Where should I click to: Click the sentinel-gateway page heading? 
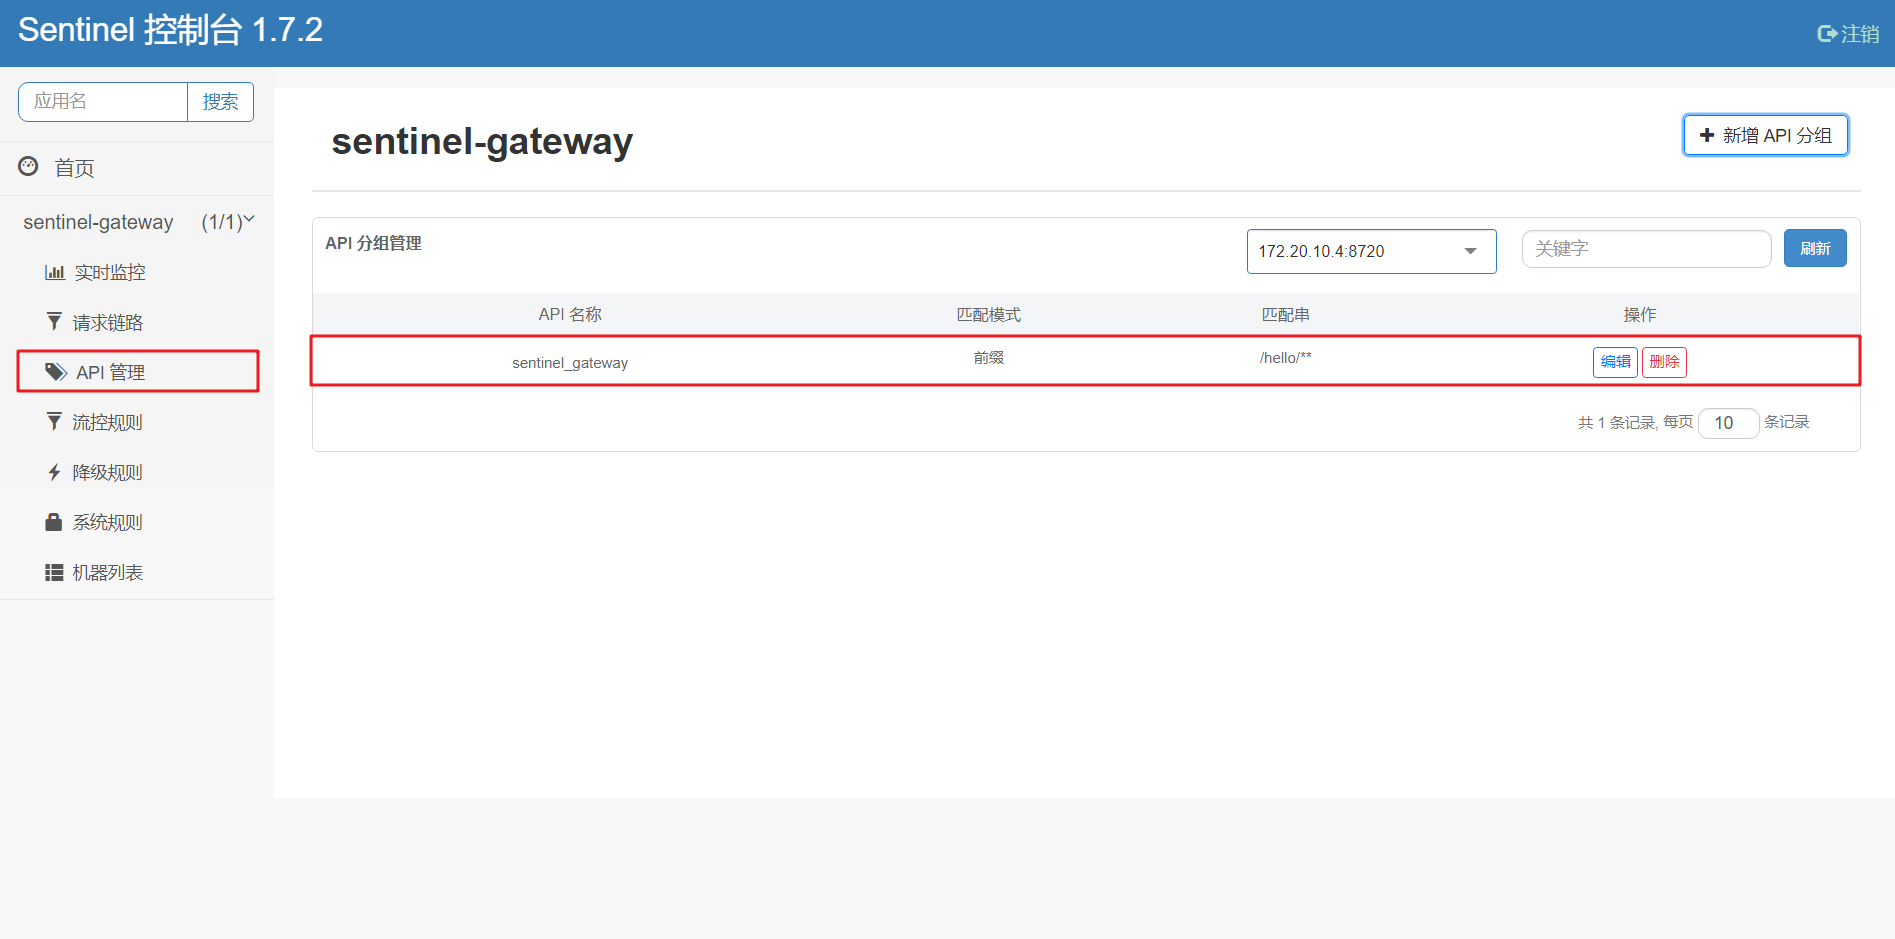pyautogui.click(x=482, y=141)
